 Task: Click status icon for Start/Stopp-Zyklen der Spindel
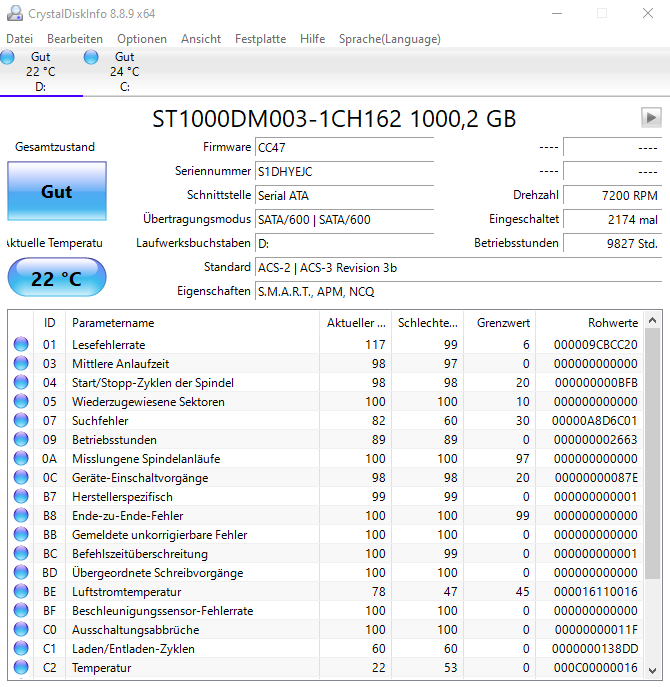coord(21,382)
